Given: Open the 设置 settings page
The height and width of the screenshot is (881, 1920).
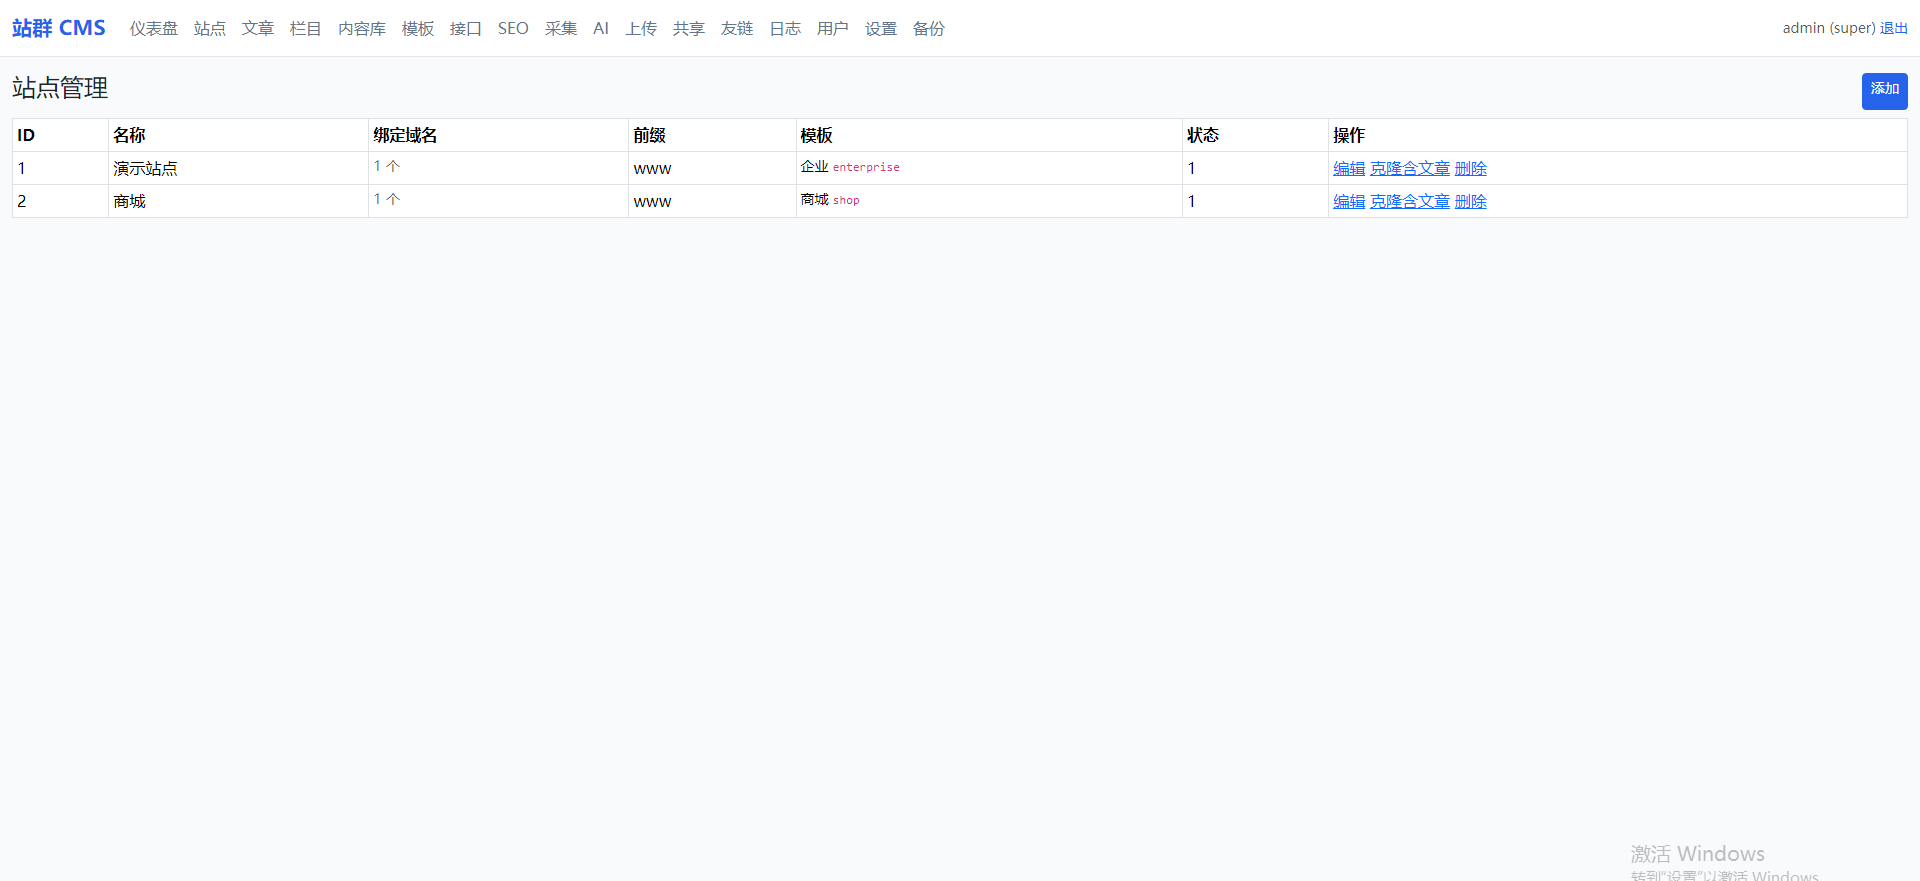Looking at the screenshot, I should (x=881, y=29).
